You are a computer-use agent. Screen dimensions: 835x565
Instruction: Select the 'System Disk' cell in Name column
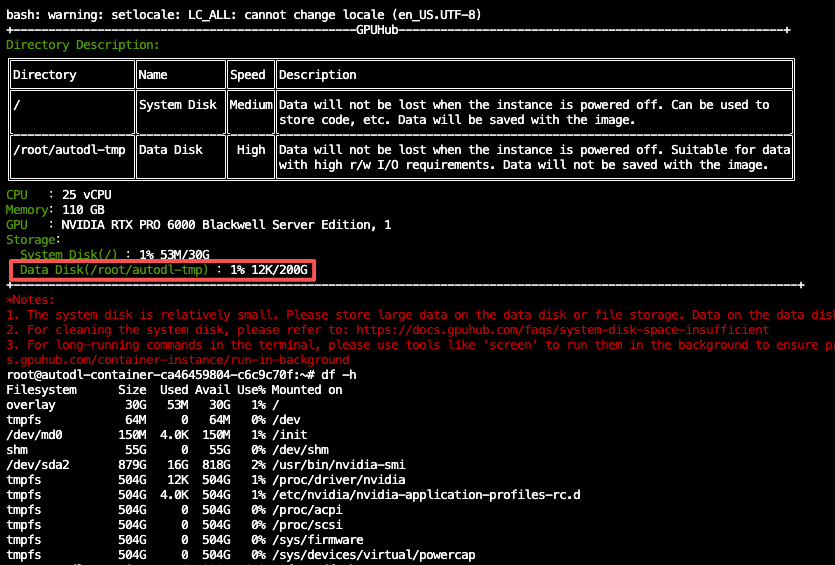tap(178, 105)
